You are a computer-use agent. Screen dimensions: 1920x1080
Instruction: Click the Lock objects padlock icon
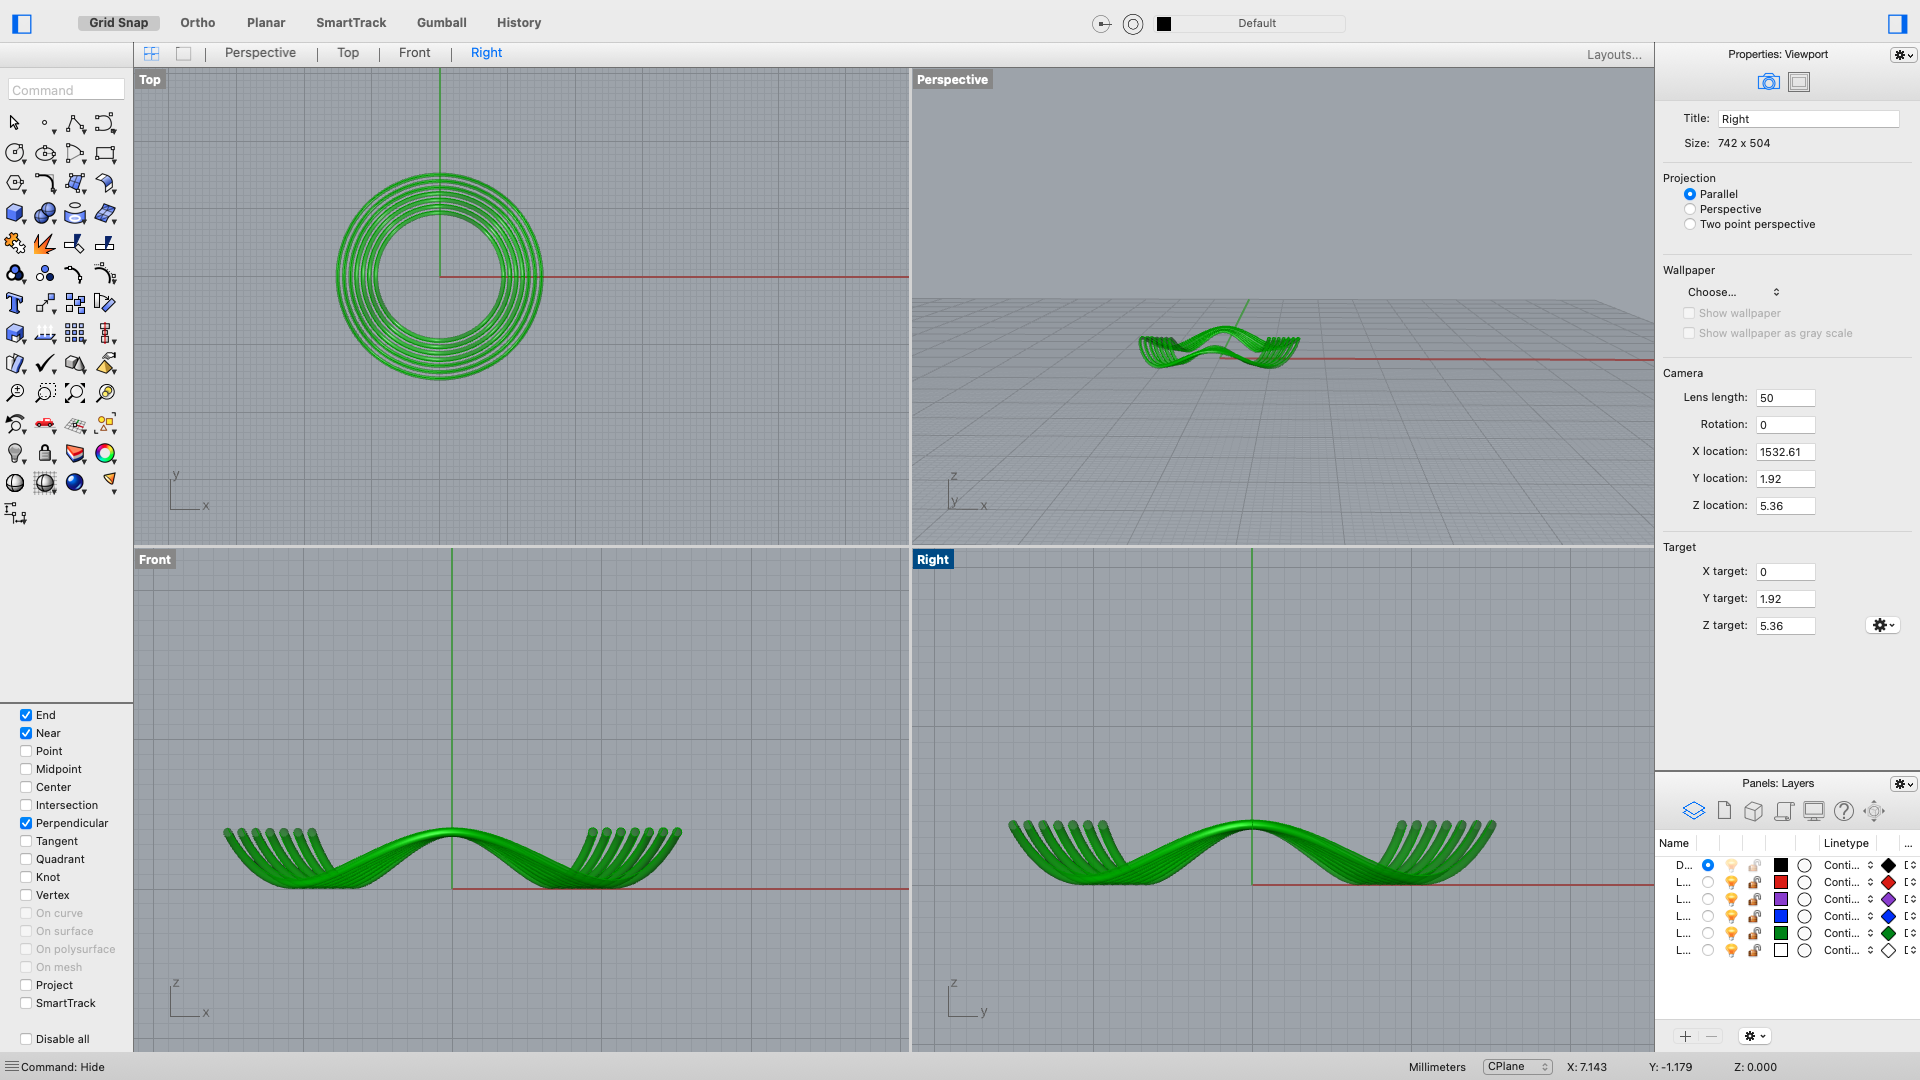point(45,453)
